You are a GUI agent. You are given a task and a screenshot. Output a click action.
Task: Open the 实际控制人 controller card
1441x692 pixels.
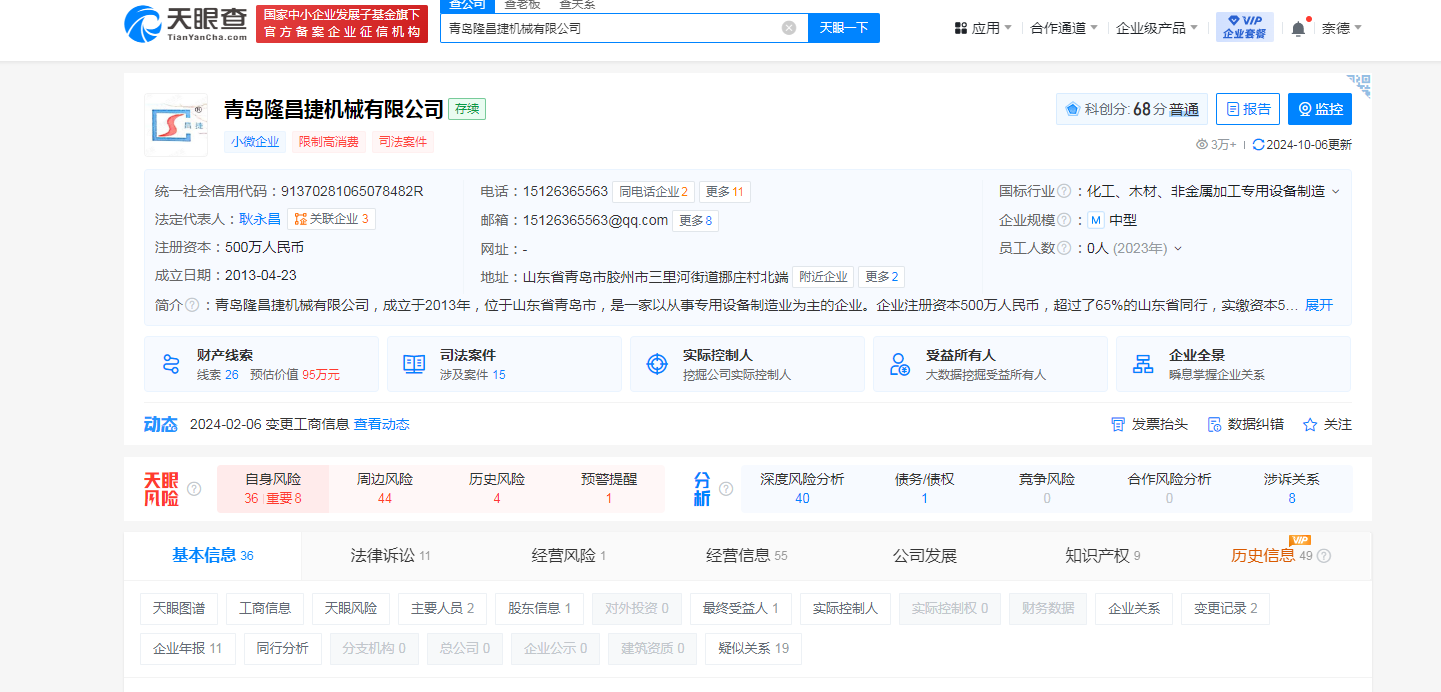(x=746, y=364)
